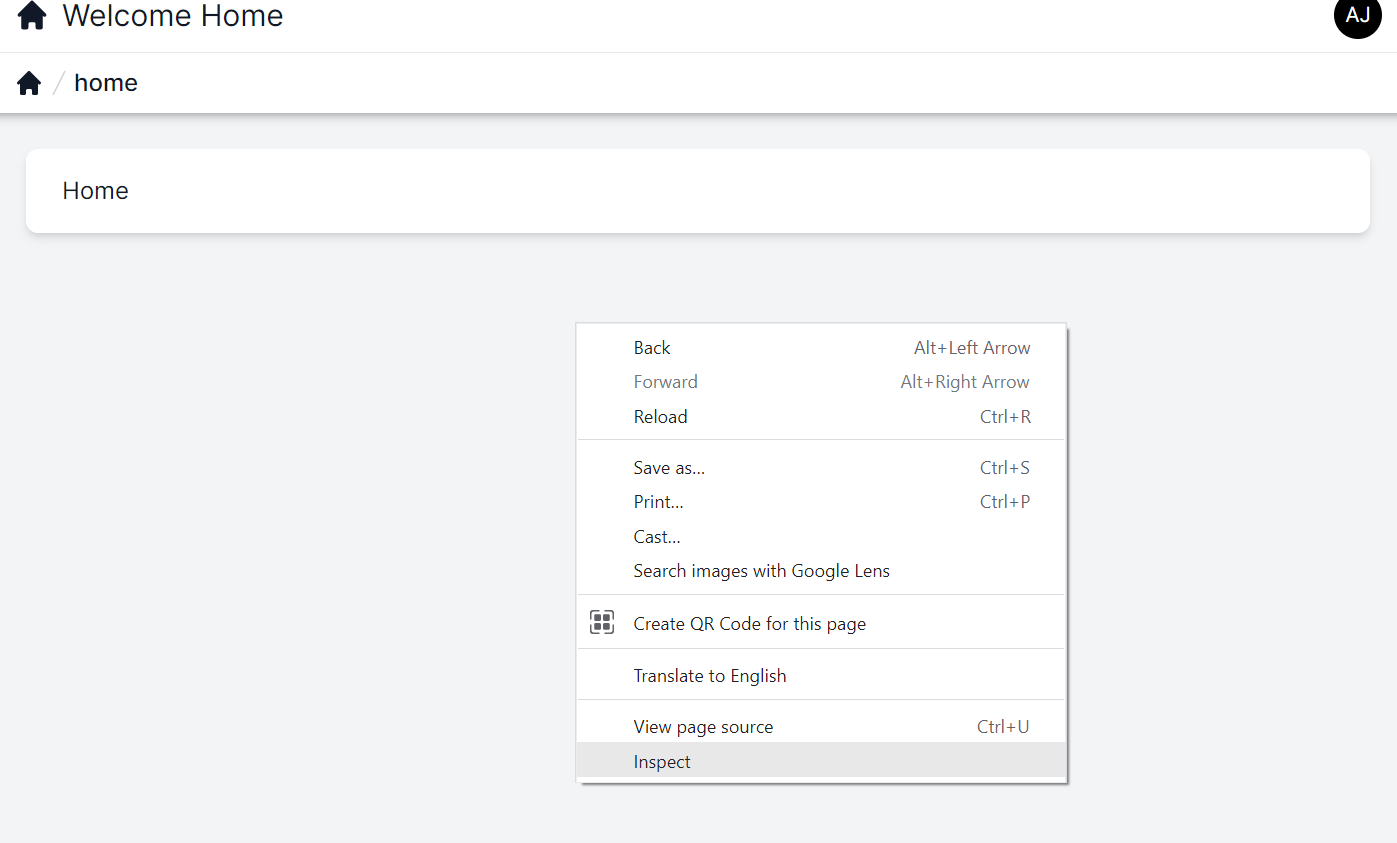This screenshot has width=1397, height=843.
Task: Open View page source from the menu
Action: [x=703, y=727]
